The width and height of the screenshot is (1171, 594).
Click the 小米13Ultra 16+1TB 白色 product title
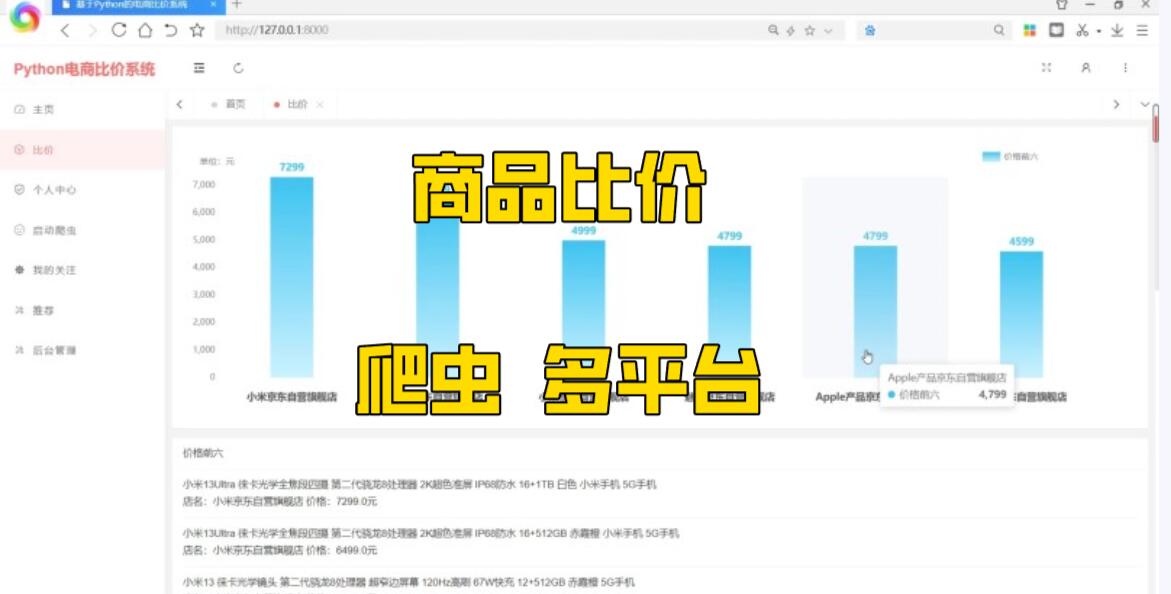(x=419, y=484)
